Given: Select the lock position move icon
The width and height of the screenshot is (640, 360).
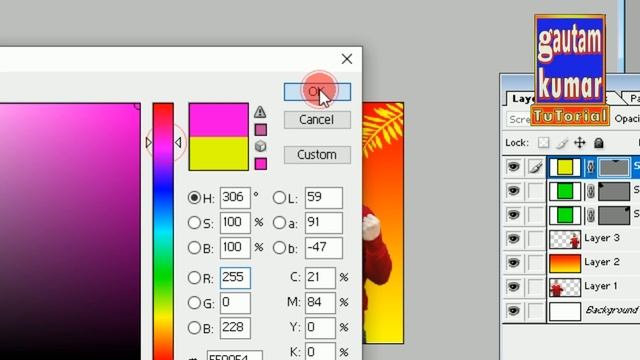Looking at the screenshot, I should (580, 143).
